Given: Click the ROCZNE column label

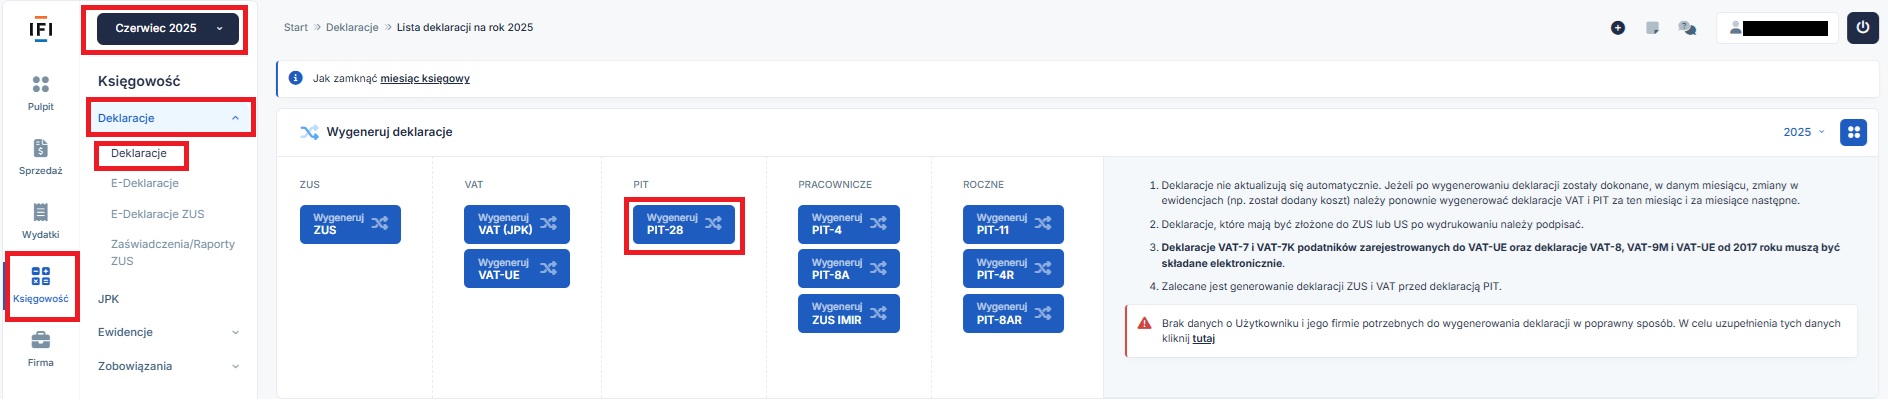Looking at the screenshot, I should coord(983,185).
